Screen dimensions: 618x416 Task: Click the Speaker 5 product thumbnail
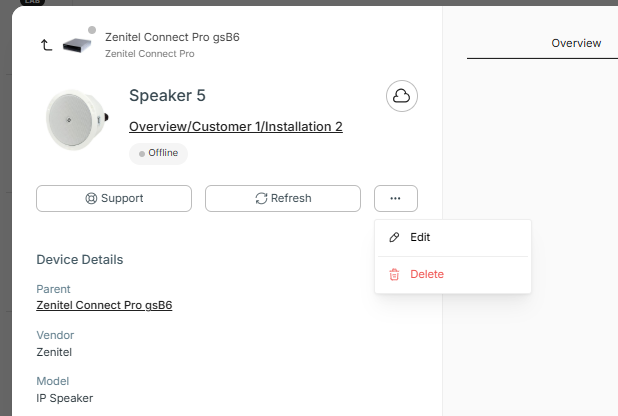pyautogui.click(x=77, y=119)
